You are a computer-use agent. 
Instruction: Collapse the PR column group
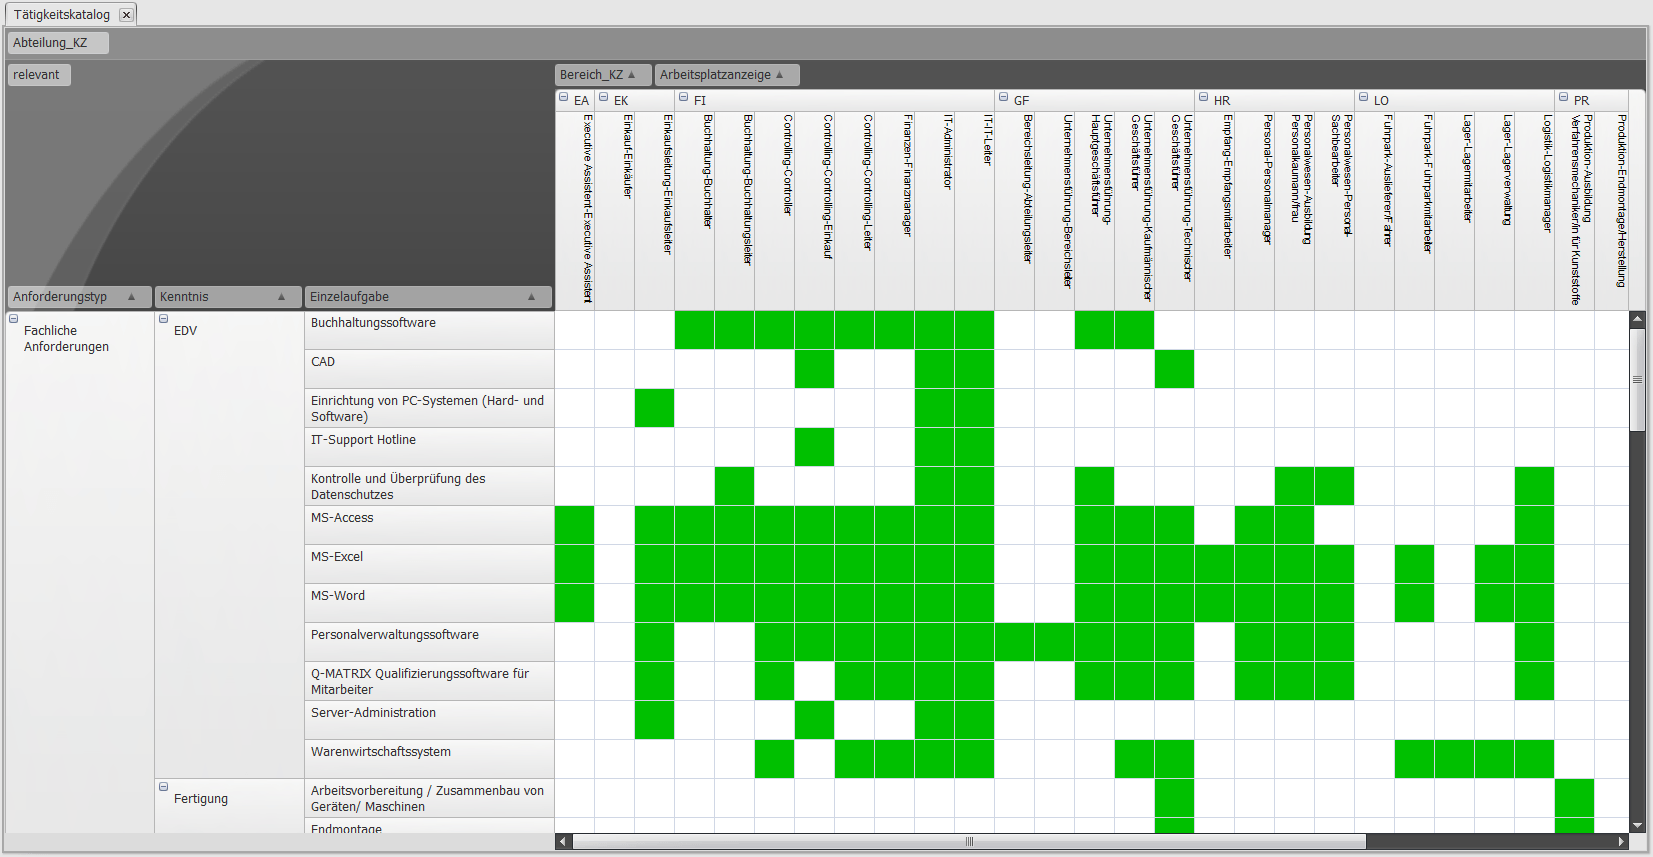click(1564, 98)
